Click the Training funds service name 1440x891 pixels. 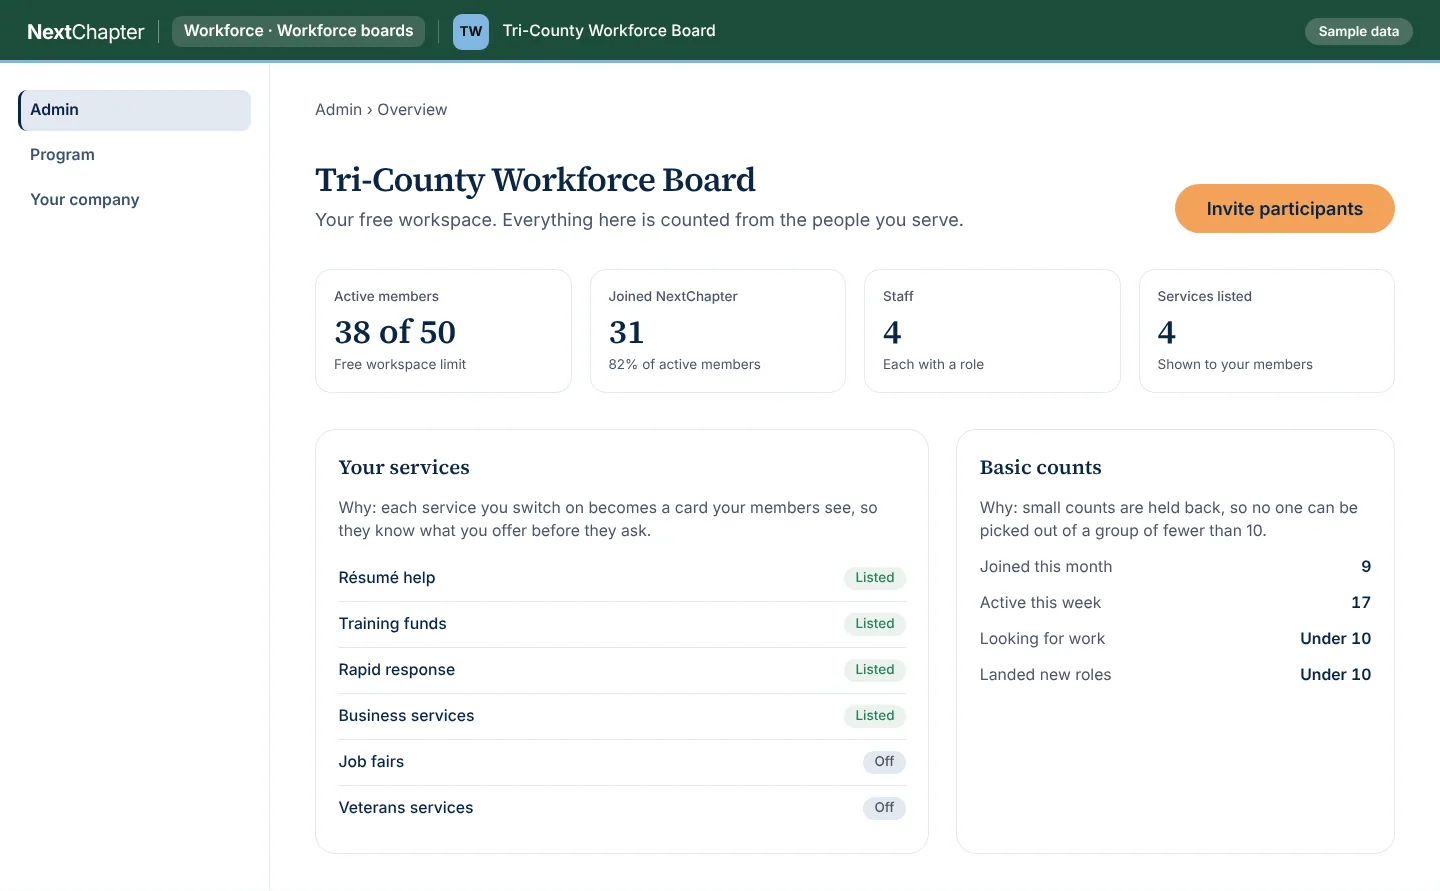392,624
